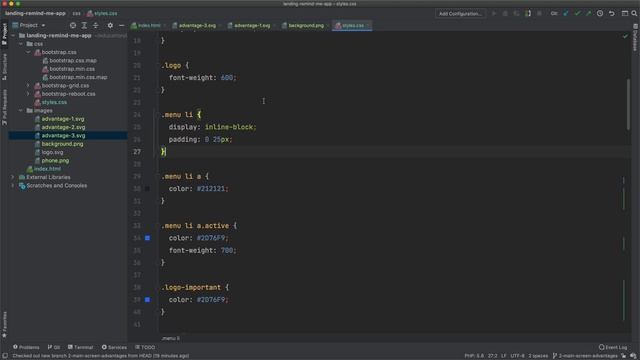Open the Services tool window
This screenshot has width=640, height=360.
pos(114,347)
